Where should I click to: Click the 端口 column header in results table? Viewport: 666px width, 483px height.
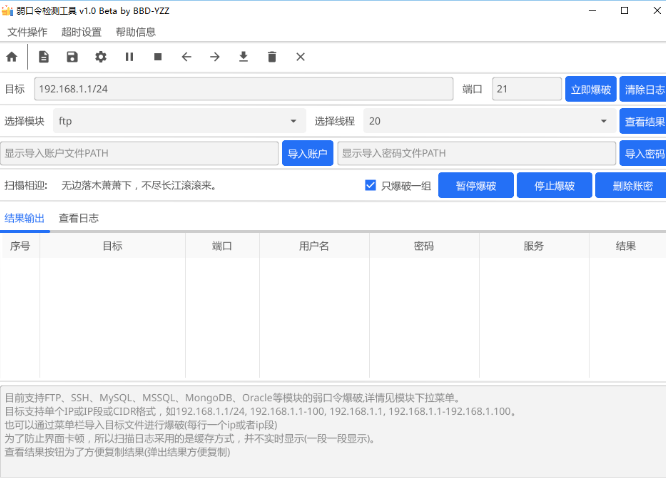(222, 246)
